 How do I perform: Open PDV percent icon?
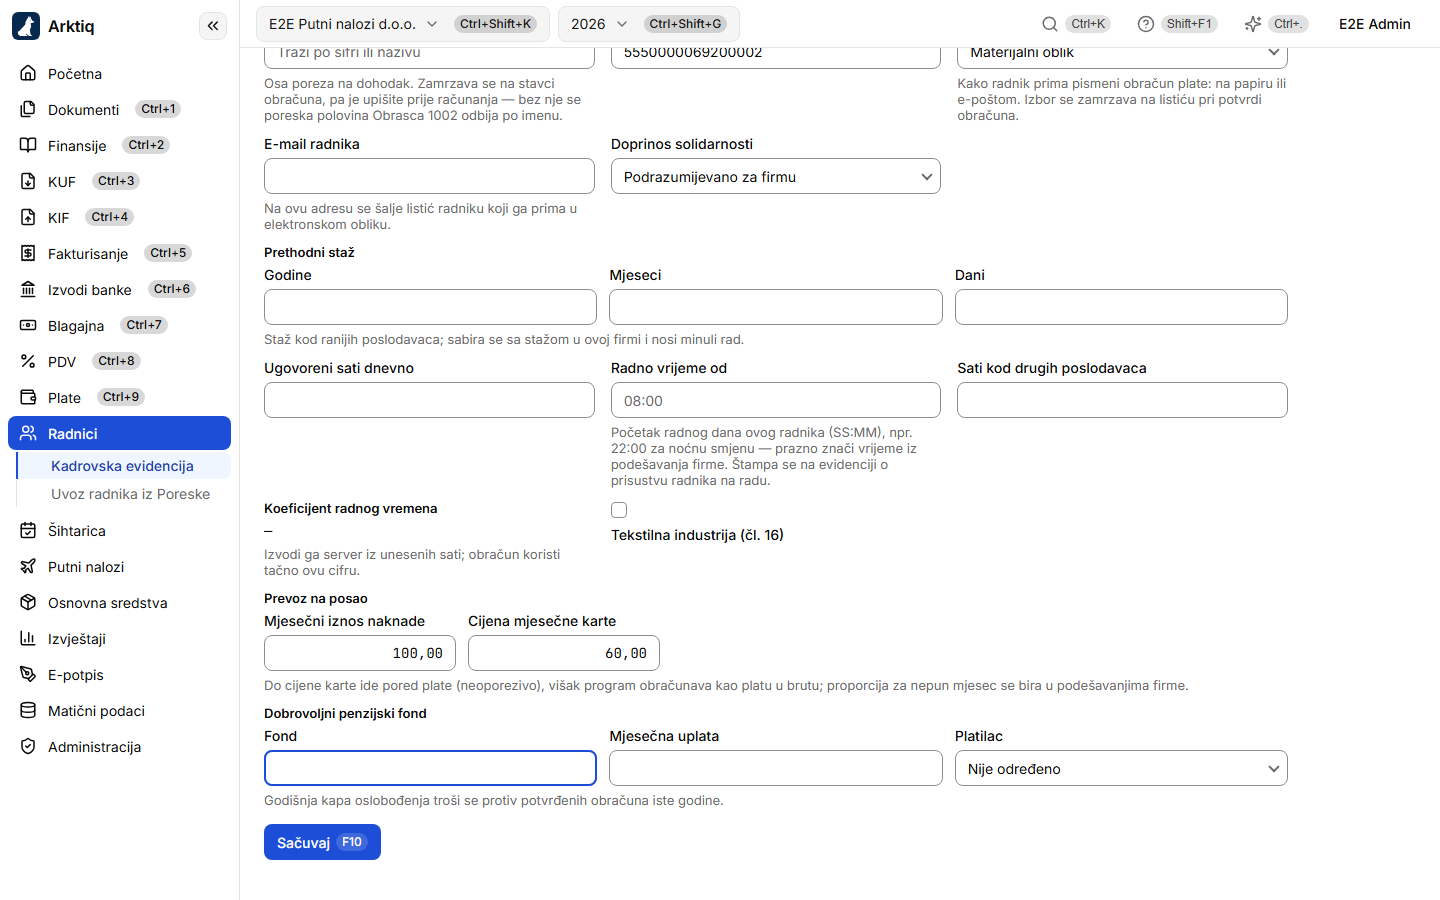point(28,362)
